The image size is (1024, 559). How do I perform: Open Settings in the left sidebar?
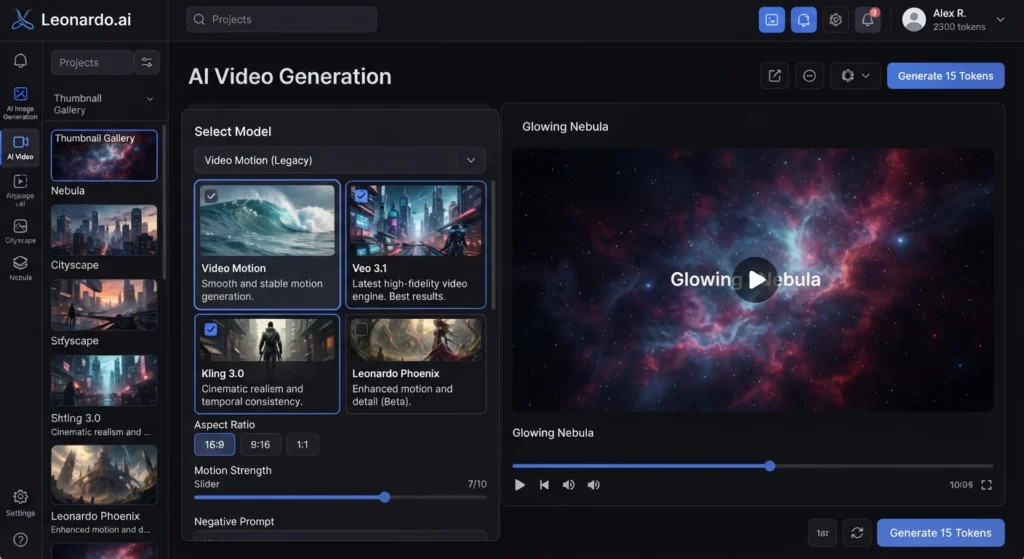[20, 503]
